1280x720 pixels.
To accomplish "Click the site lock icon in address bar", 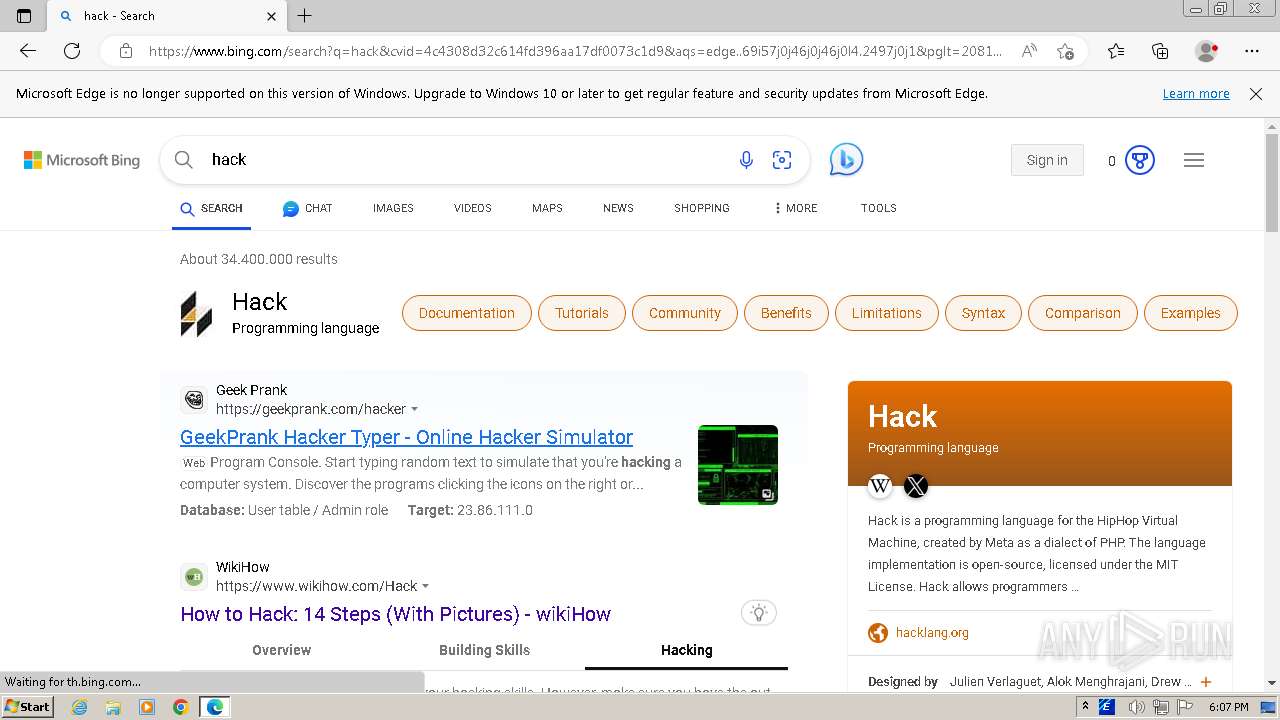I will click(x=126, y=51).
